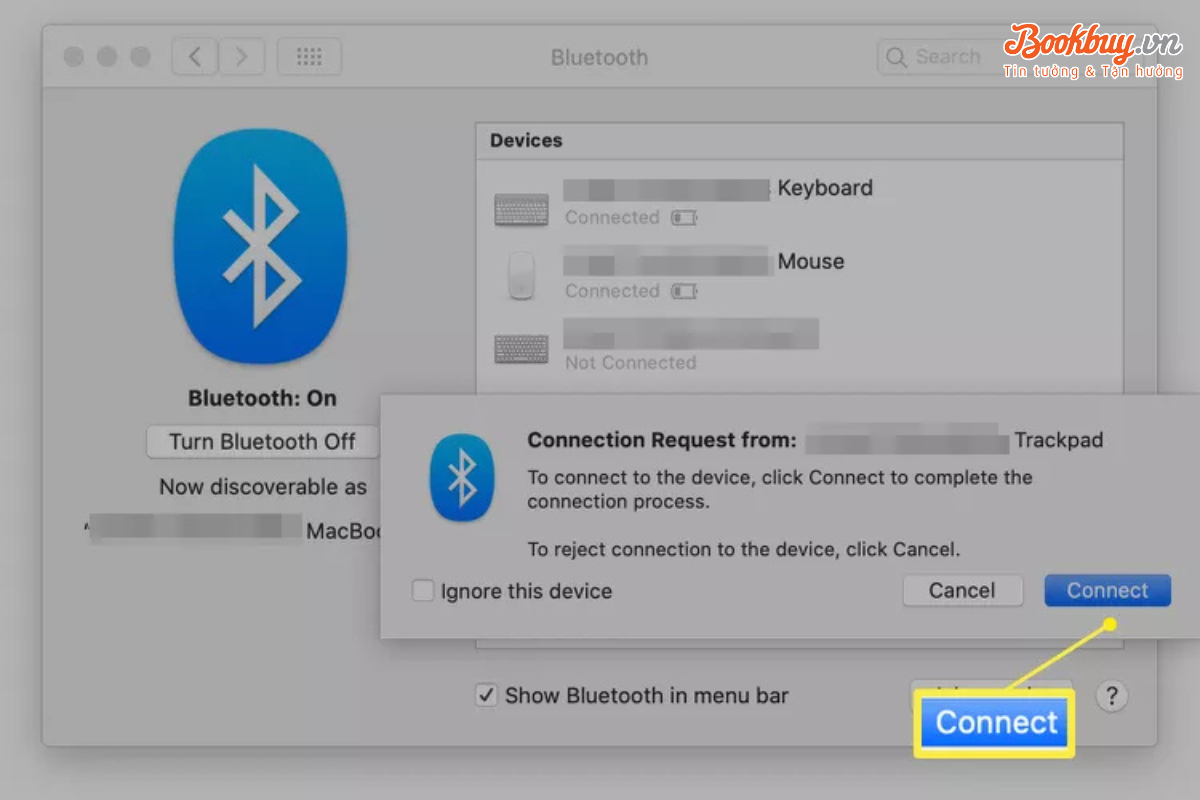Click the Mouse battery level icon

click(x=684, y=291)
